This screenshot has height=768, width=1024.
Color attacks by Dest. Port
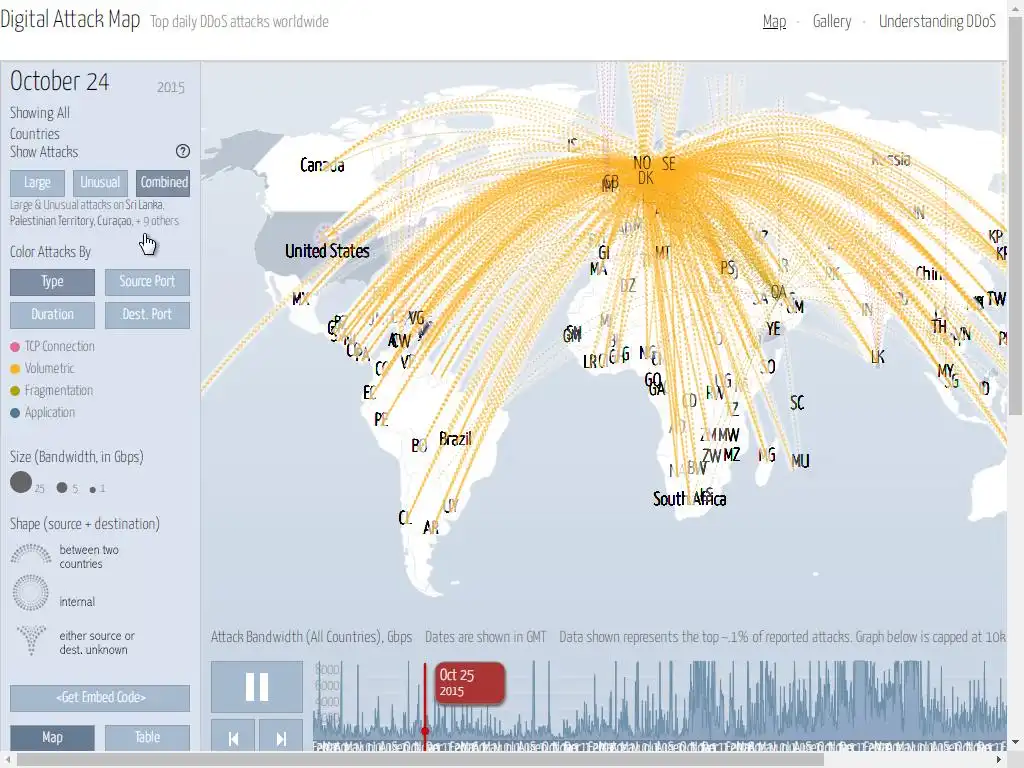click(x=147, y=315)
